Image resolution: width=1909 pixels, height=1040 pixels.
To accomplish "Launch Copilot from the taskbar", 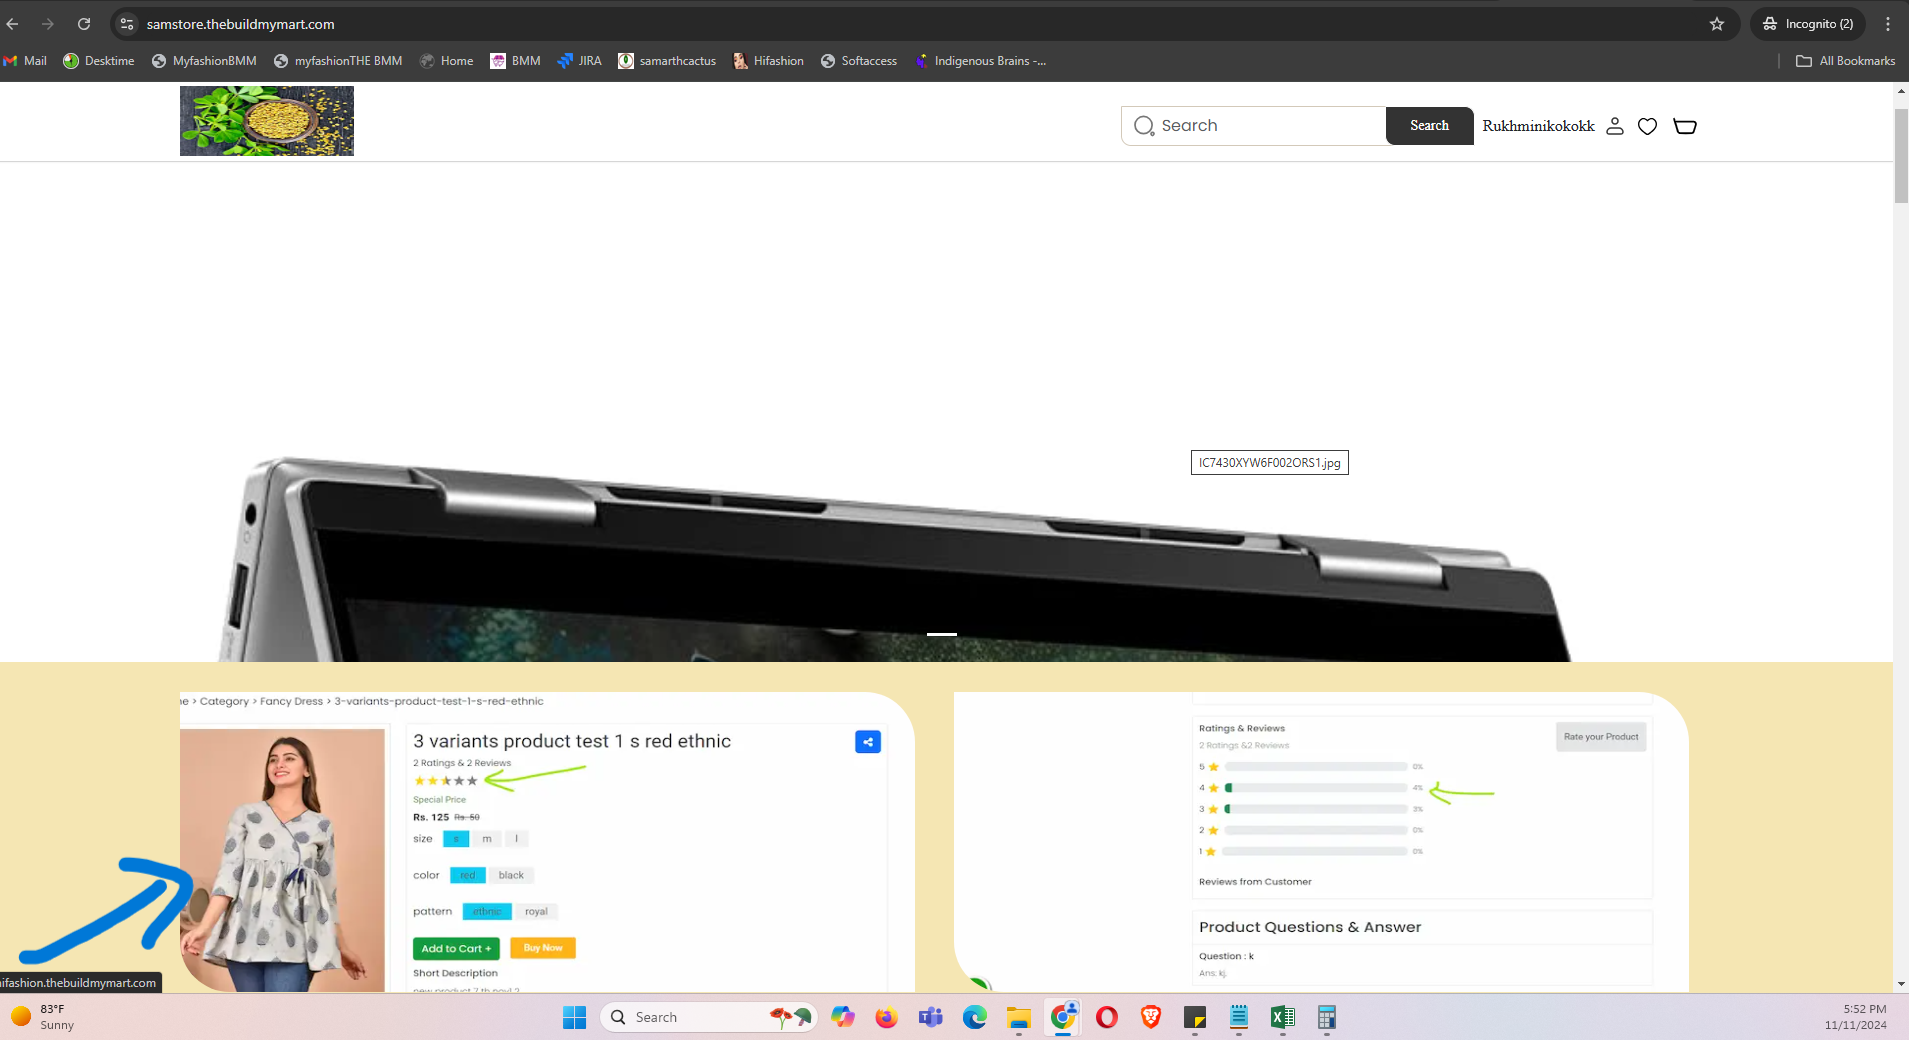I will click(x=843, y=1017).
